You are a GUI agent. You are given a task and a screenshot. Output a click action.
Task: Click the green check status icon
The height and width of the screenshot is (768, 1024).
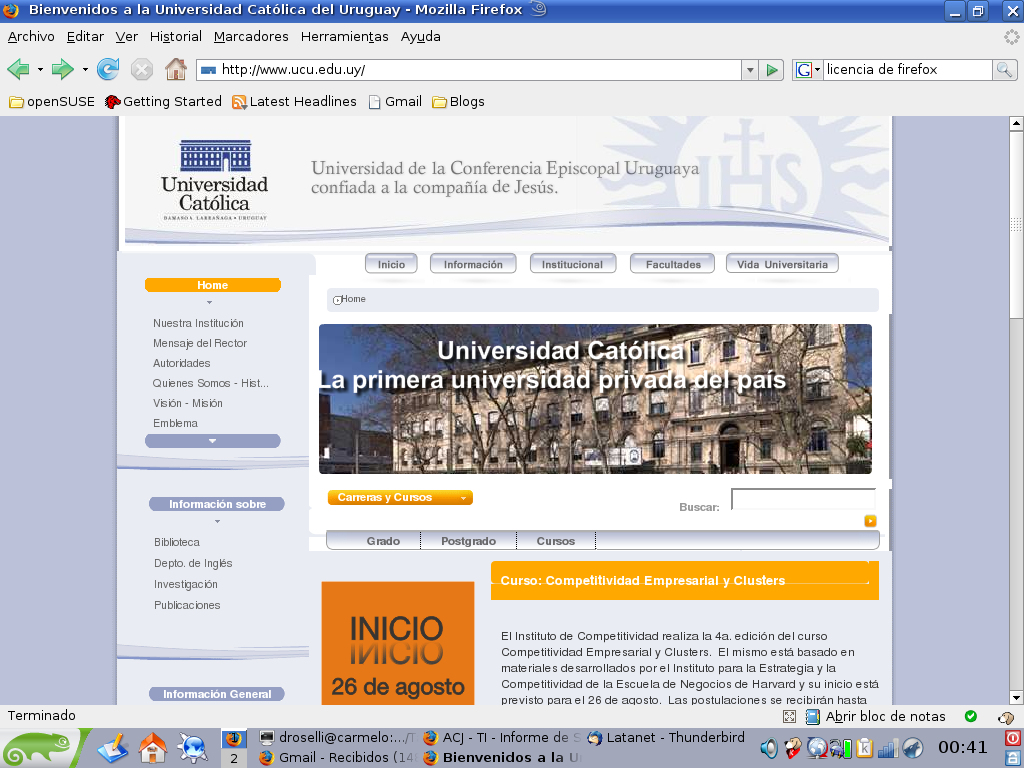click(970, 716)
